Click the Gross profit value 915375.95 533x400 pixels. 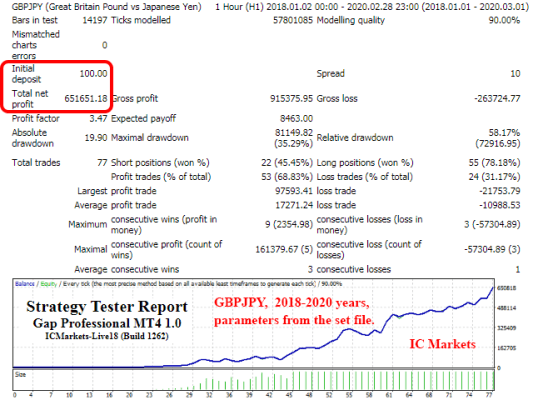[291, 99]
